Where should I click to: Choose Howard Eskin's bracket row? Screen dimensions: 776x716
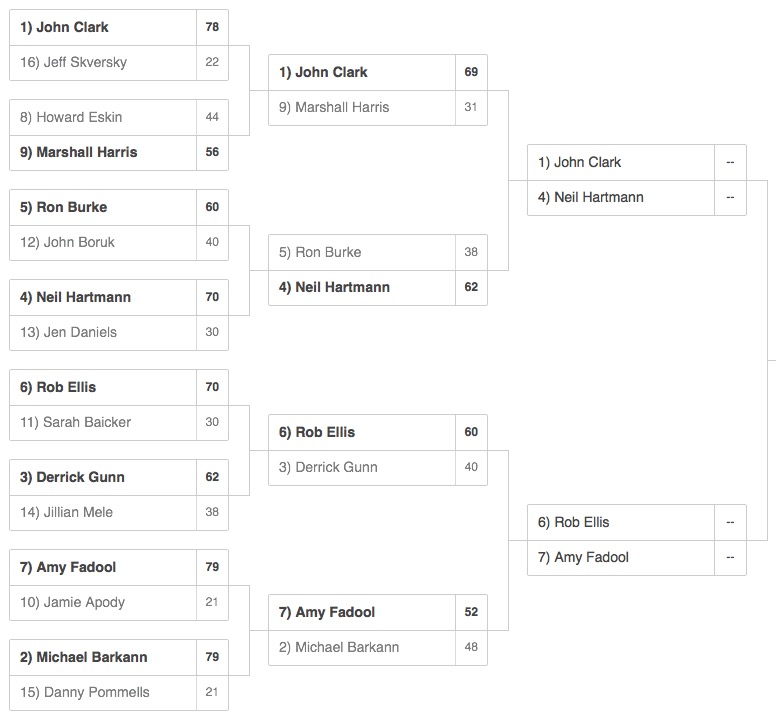click(119, 117)
